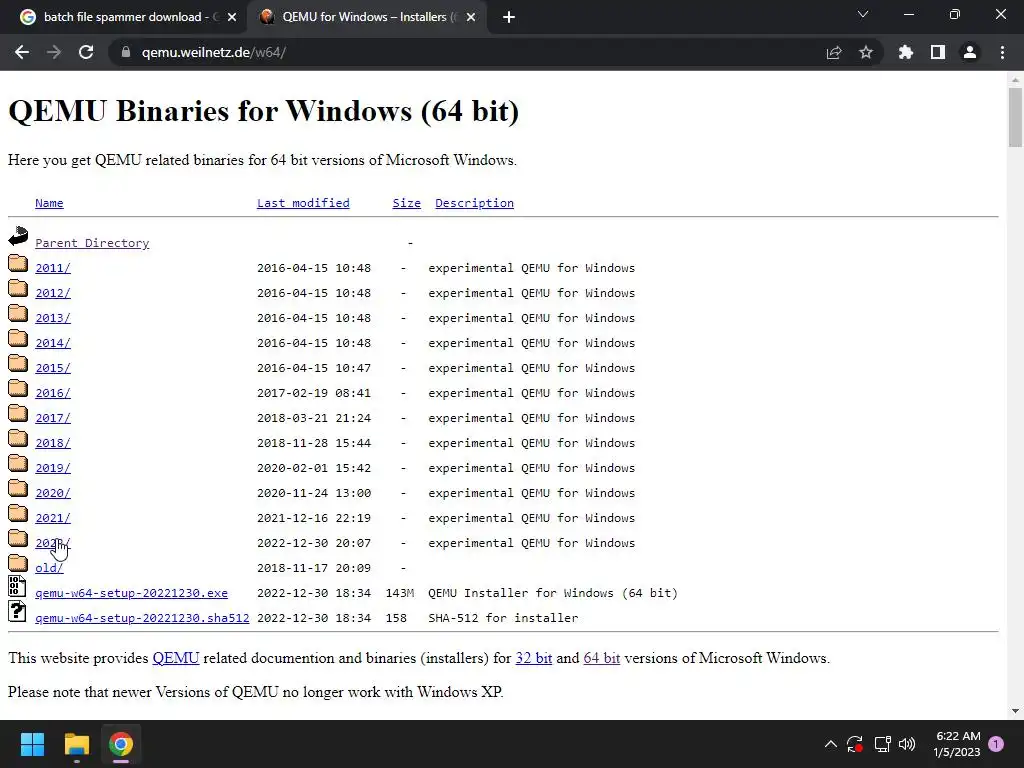The image size is (1024, 768).
Task: Click the Parent Directory back-arrow icon
Action: tap(18, 236)
